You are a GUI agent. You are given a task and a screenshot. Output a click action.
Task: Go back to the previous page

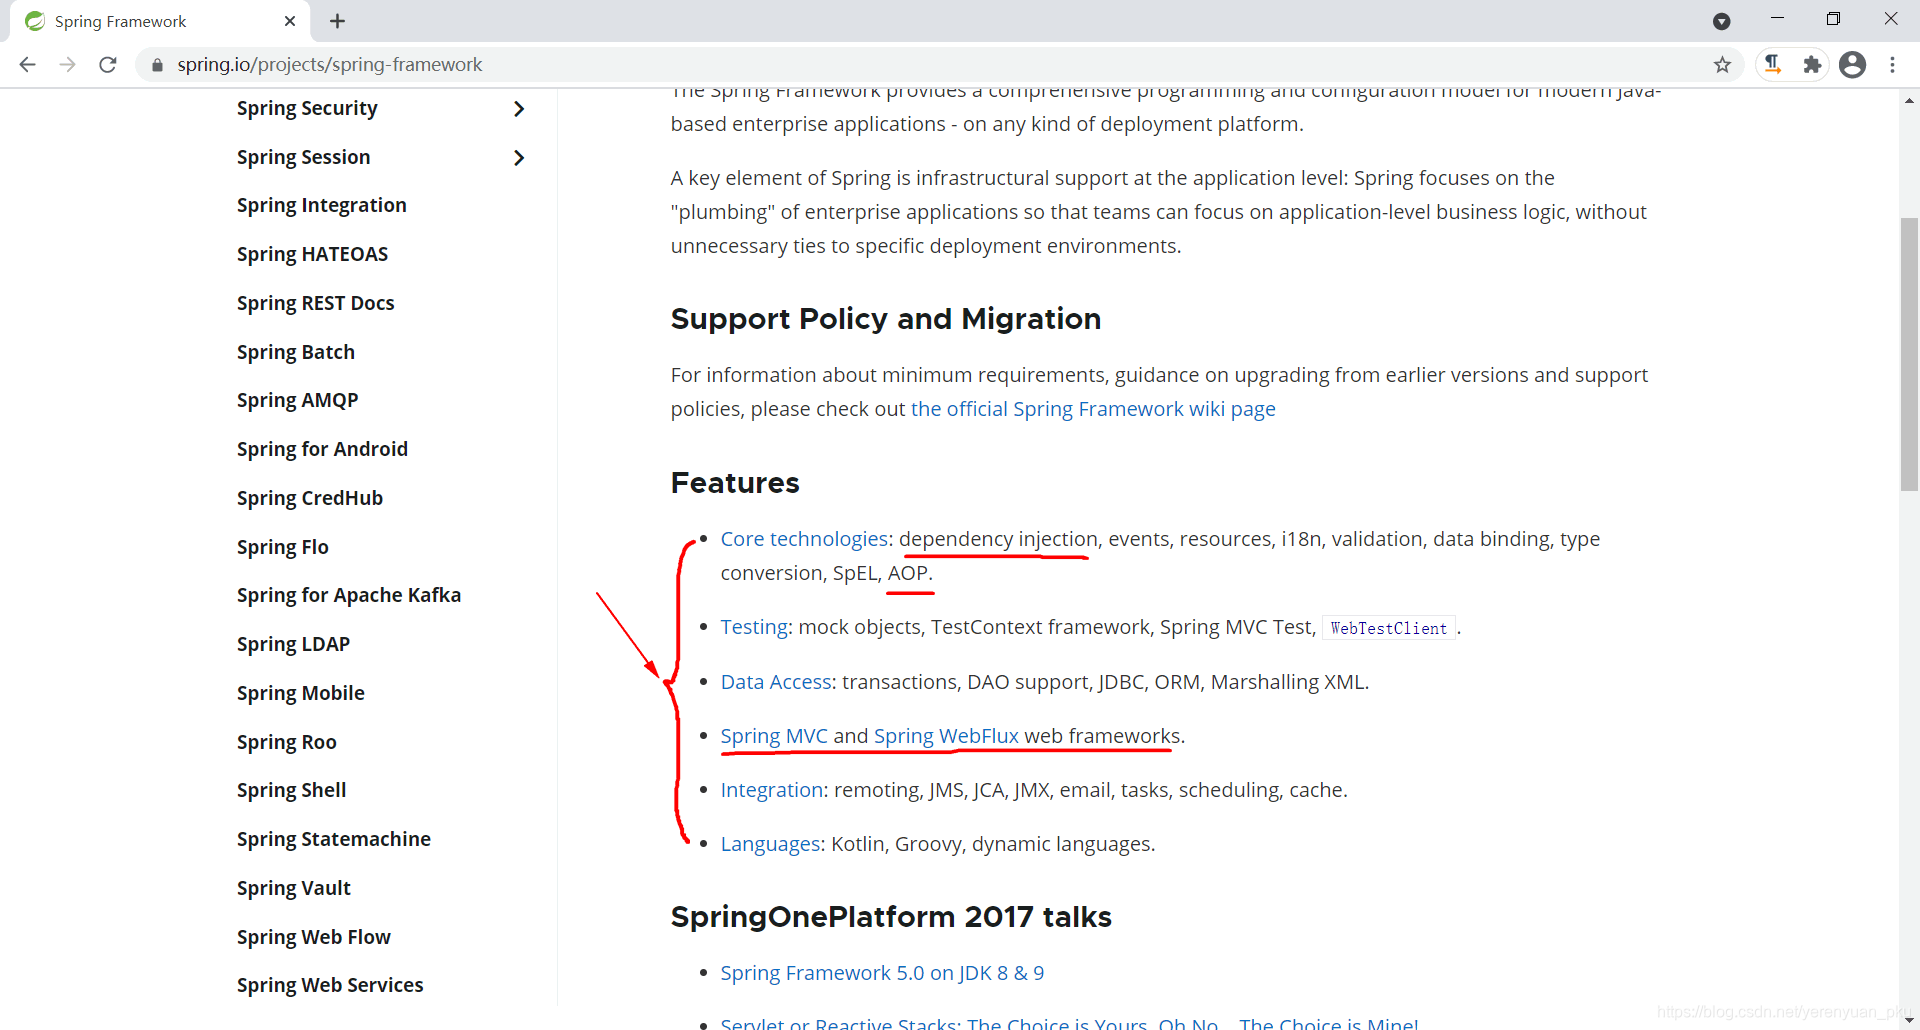(27, 65)
